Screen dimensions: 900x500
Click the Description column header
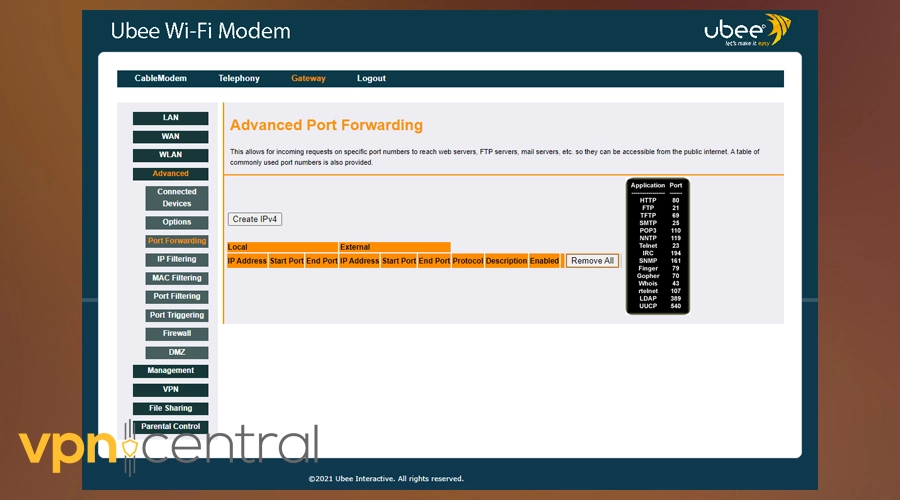pos(506,261)
